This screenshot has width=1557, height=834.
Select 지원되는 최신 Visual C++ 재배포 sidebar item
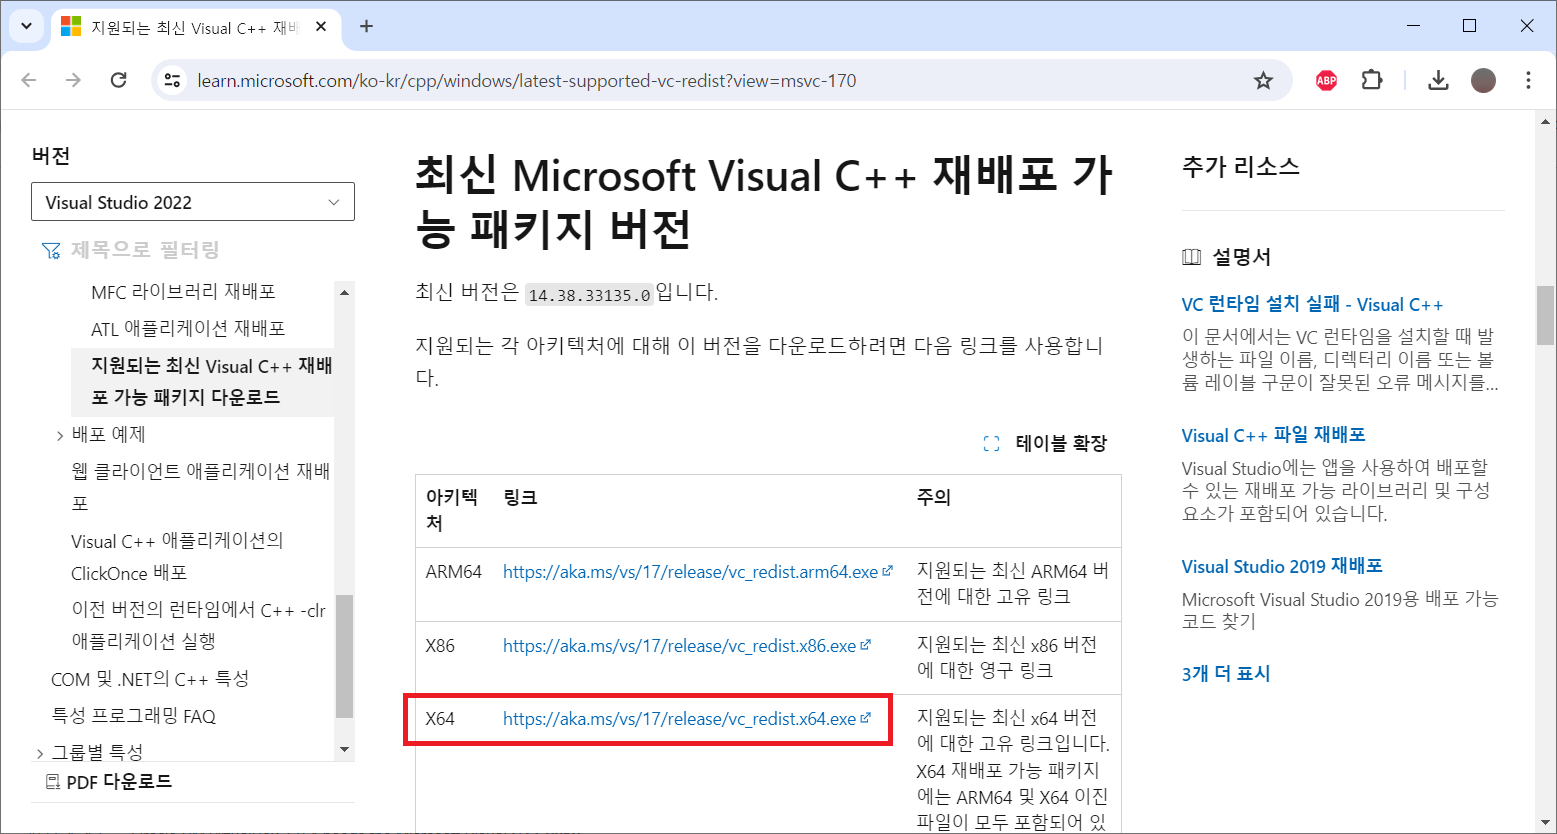[x=203, y=381]
